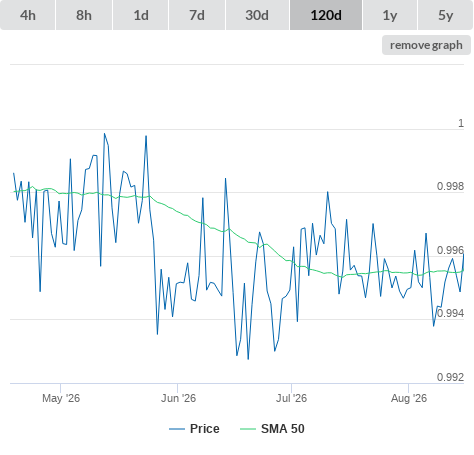Click the green SMA 50 line swatch
474x455 pixels.
point(248,429)
